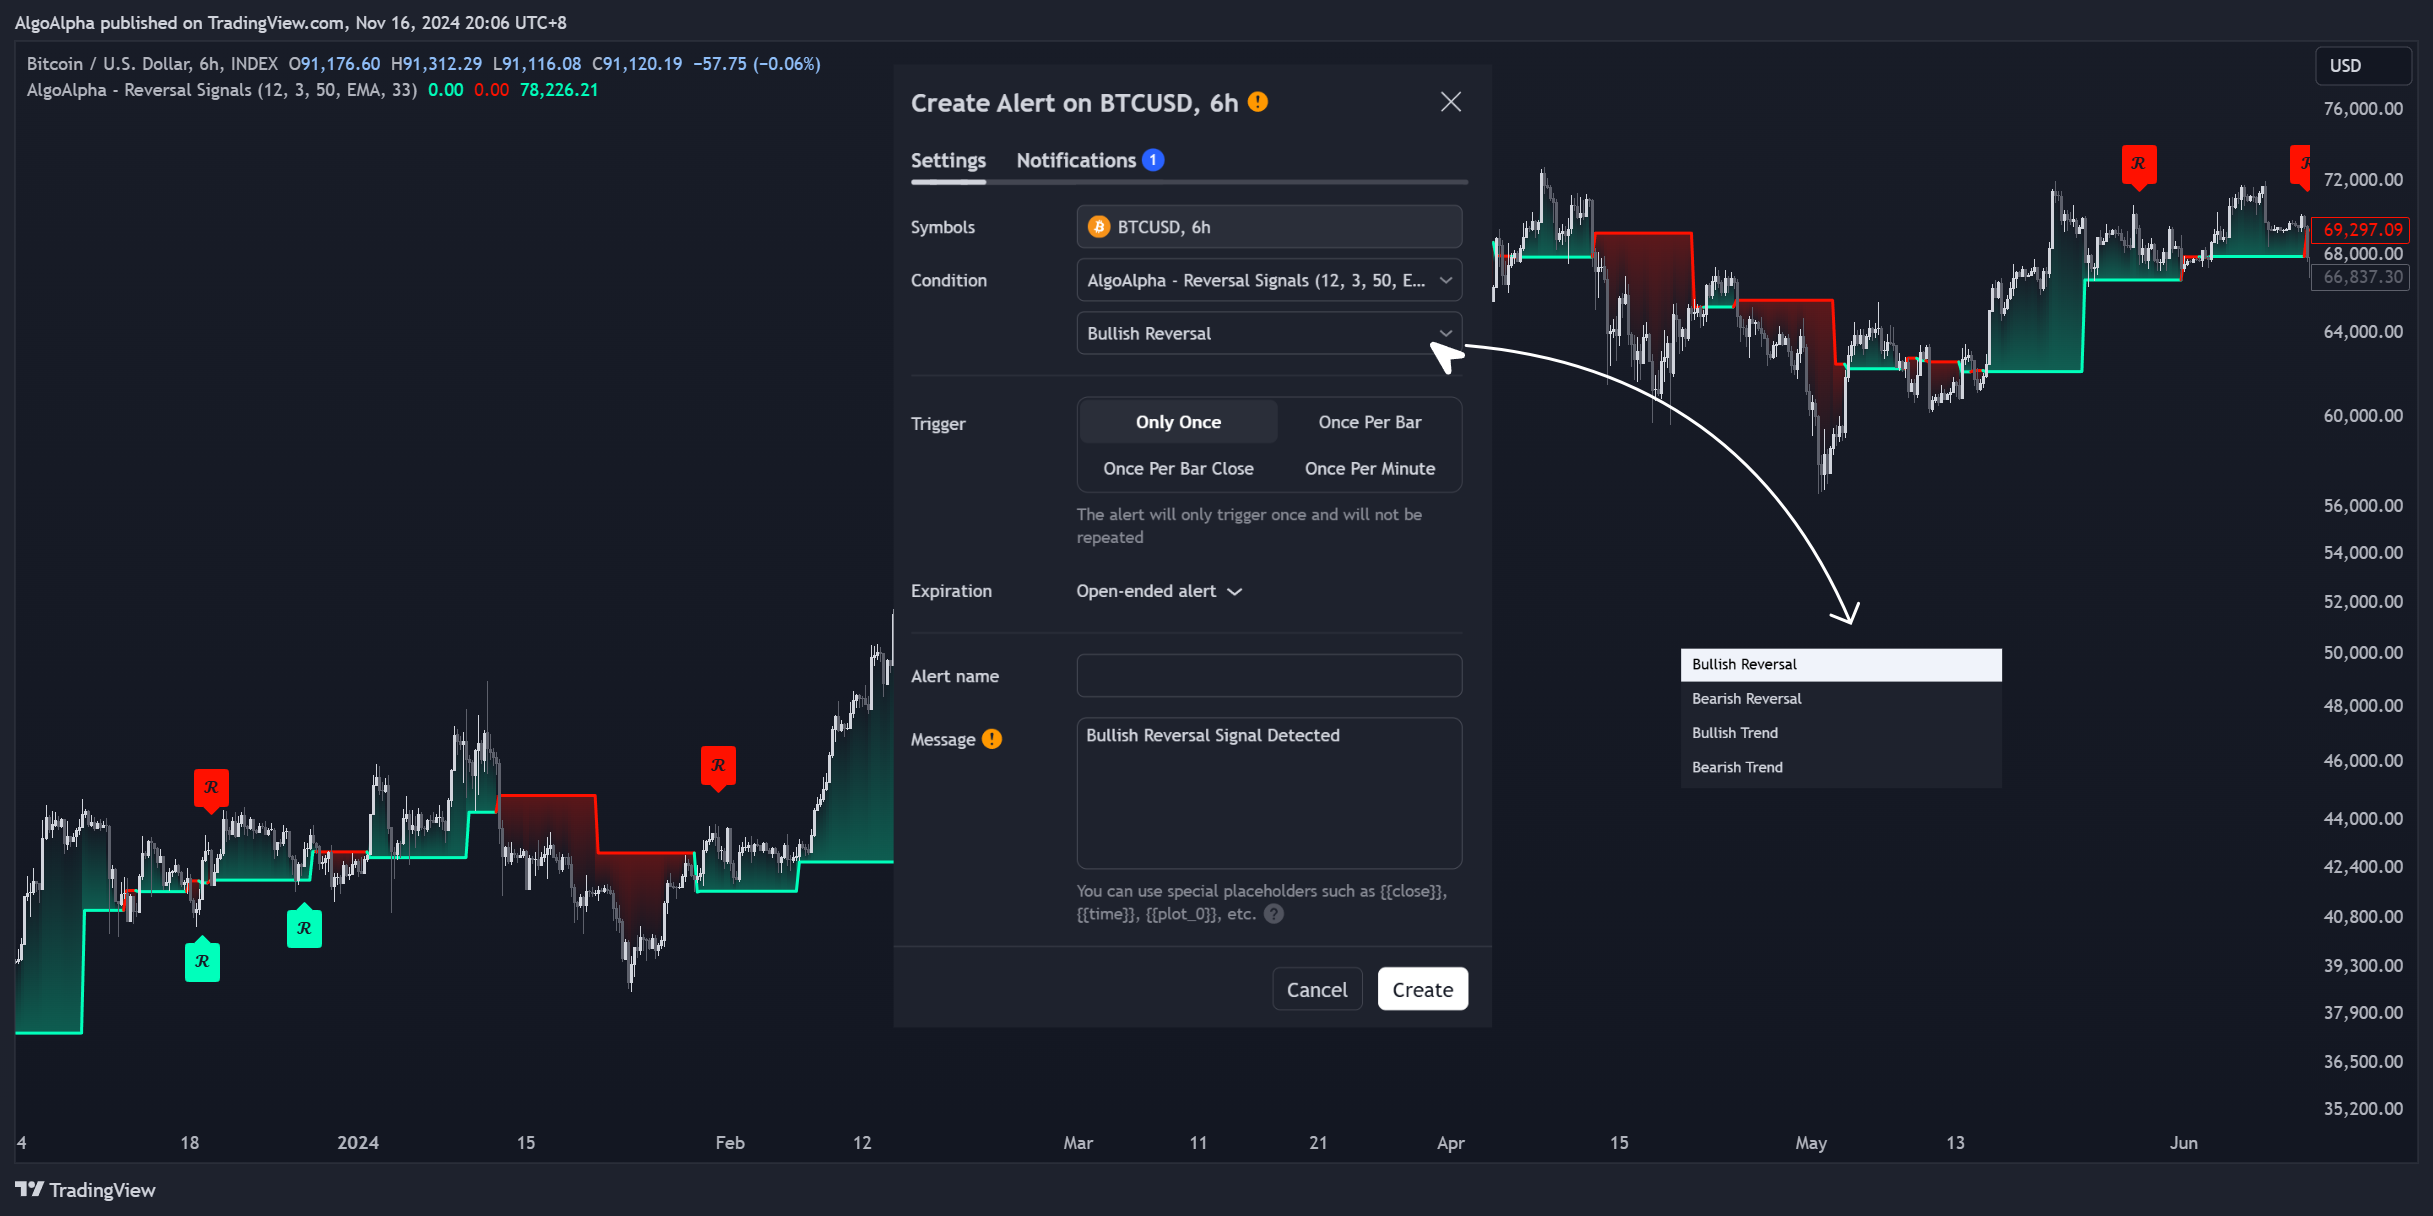The width and height of the screenshot is (2433, 1216).
Task: Click the TradingView logo at bottom left
Action: point(85,1190)
